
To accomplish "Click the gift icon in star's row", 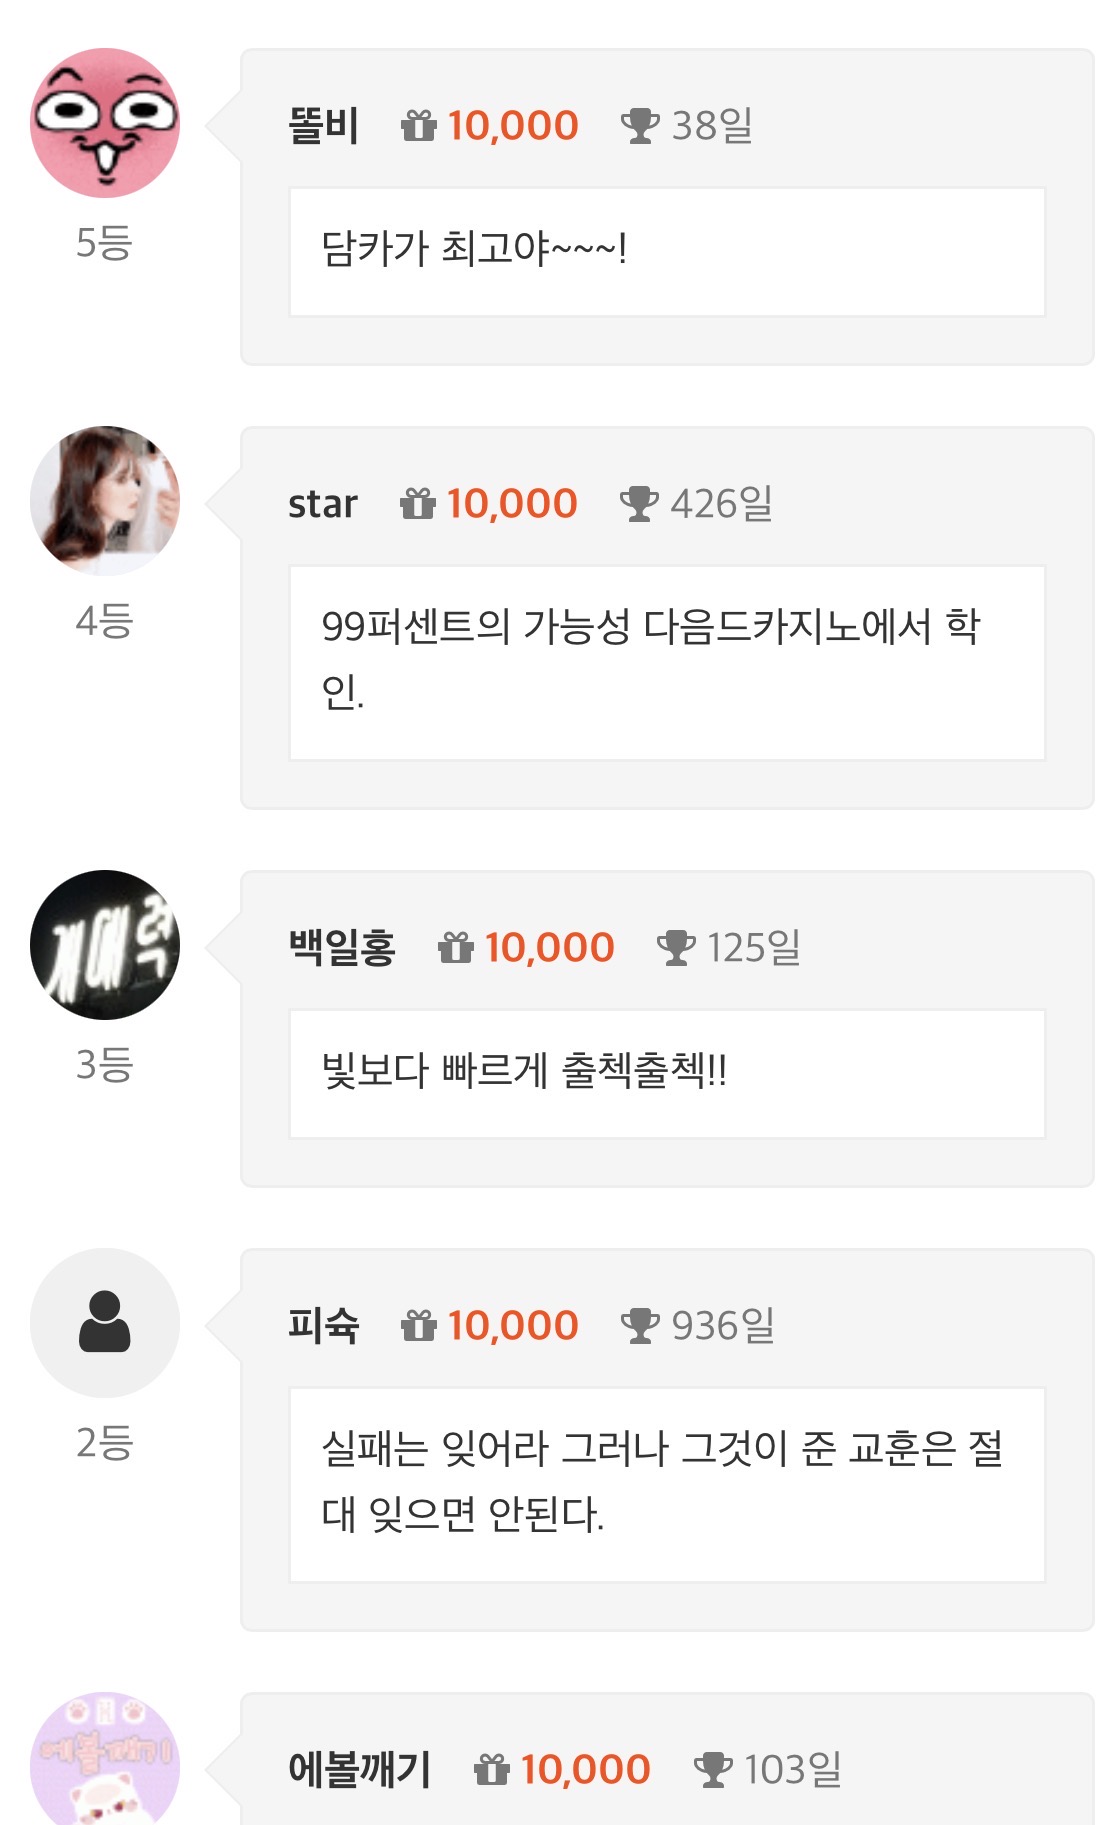I will [x=418, y=504].
